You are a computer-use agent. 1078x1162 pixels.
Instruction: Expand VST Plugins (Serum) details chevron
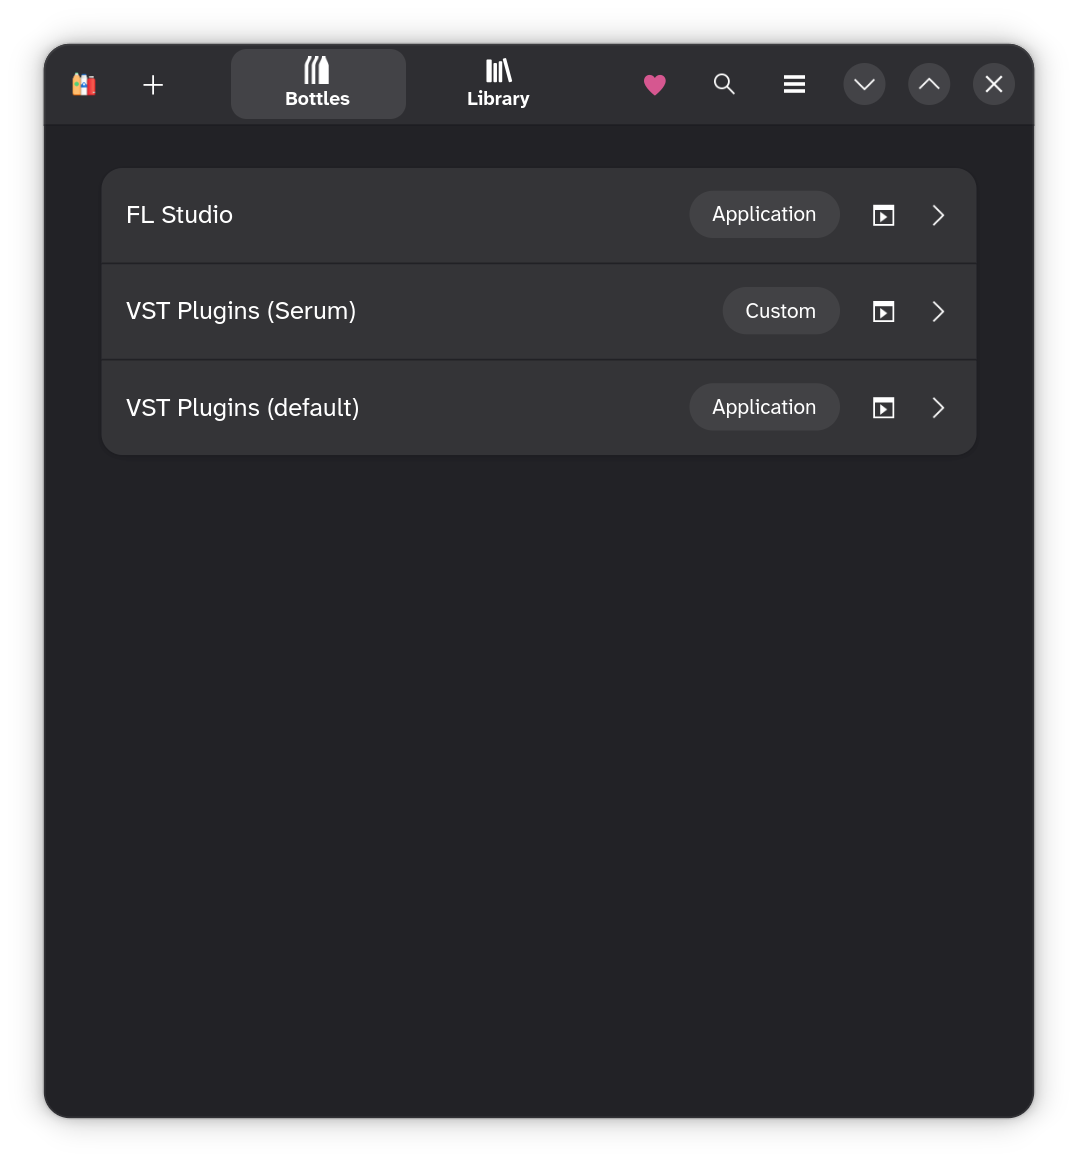click(938, 312)
